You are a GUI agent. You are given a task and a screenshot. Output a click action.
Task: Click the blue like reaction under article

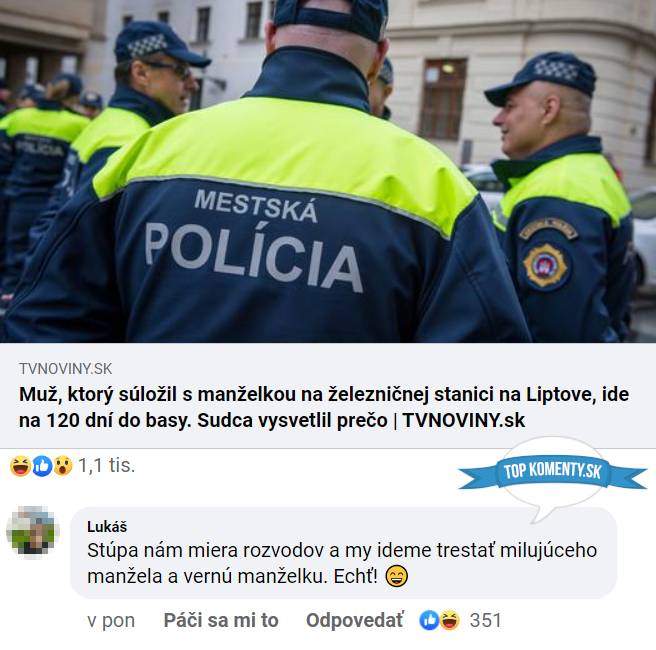pos(42,466)
